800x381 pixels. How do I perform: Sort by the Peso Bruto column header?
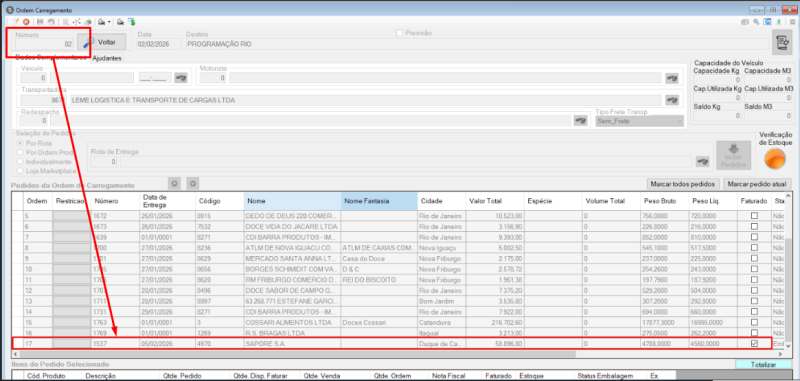(x=665, y=201)
